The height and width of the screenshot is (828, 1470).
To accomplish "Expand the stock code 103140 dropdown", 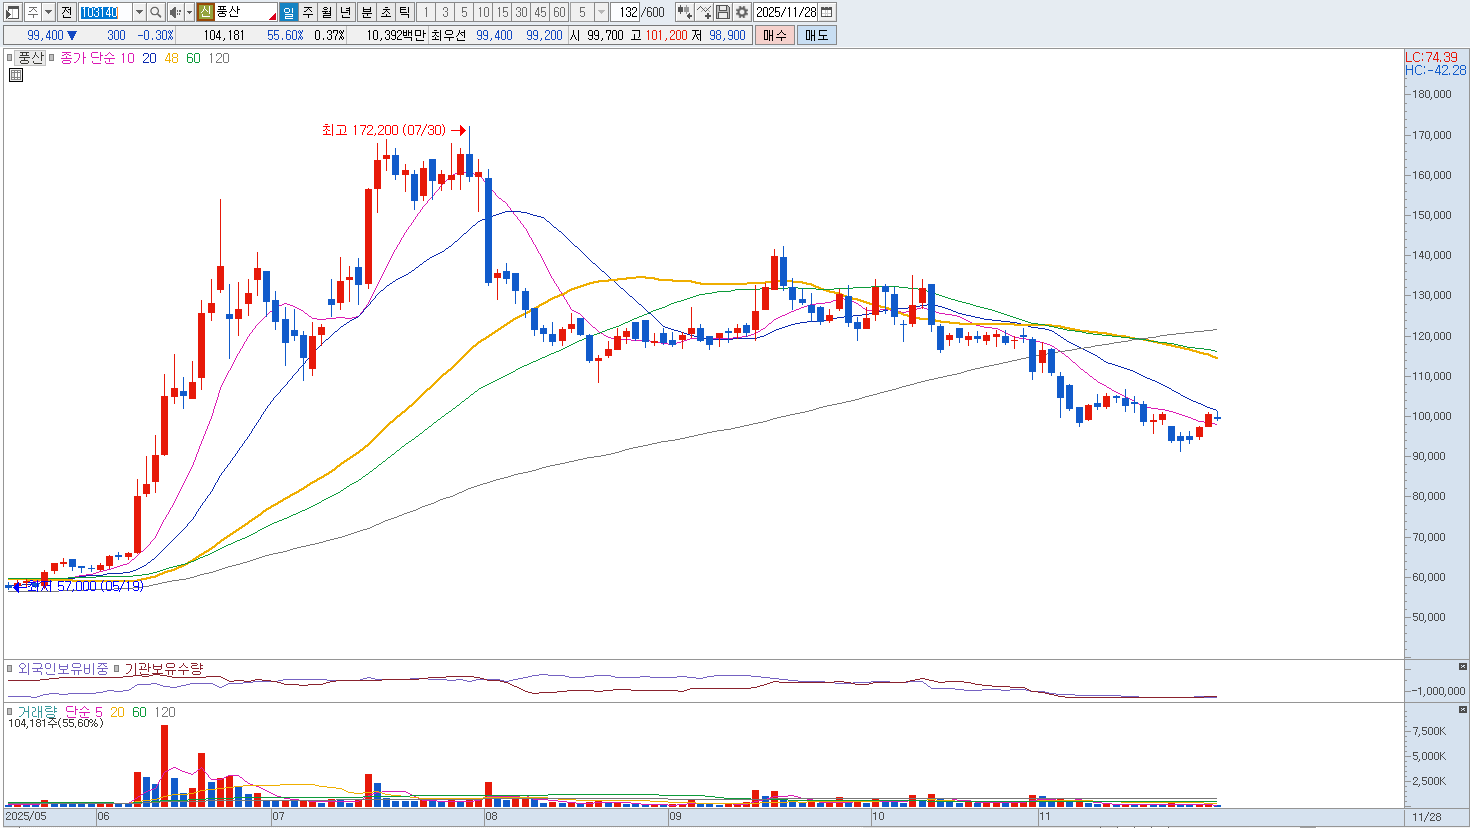I will [139, 12].
